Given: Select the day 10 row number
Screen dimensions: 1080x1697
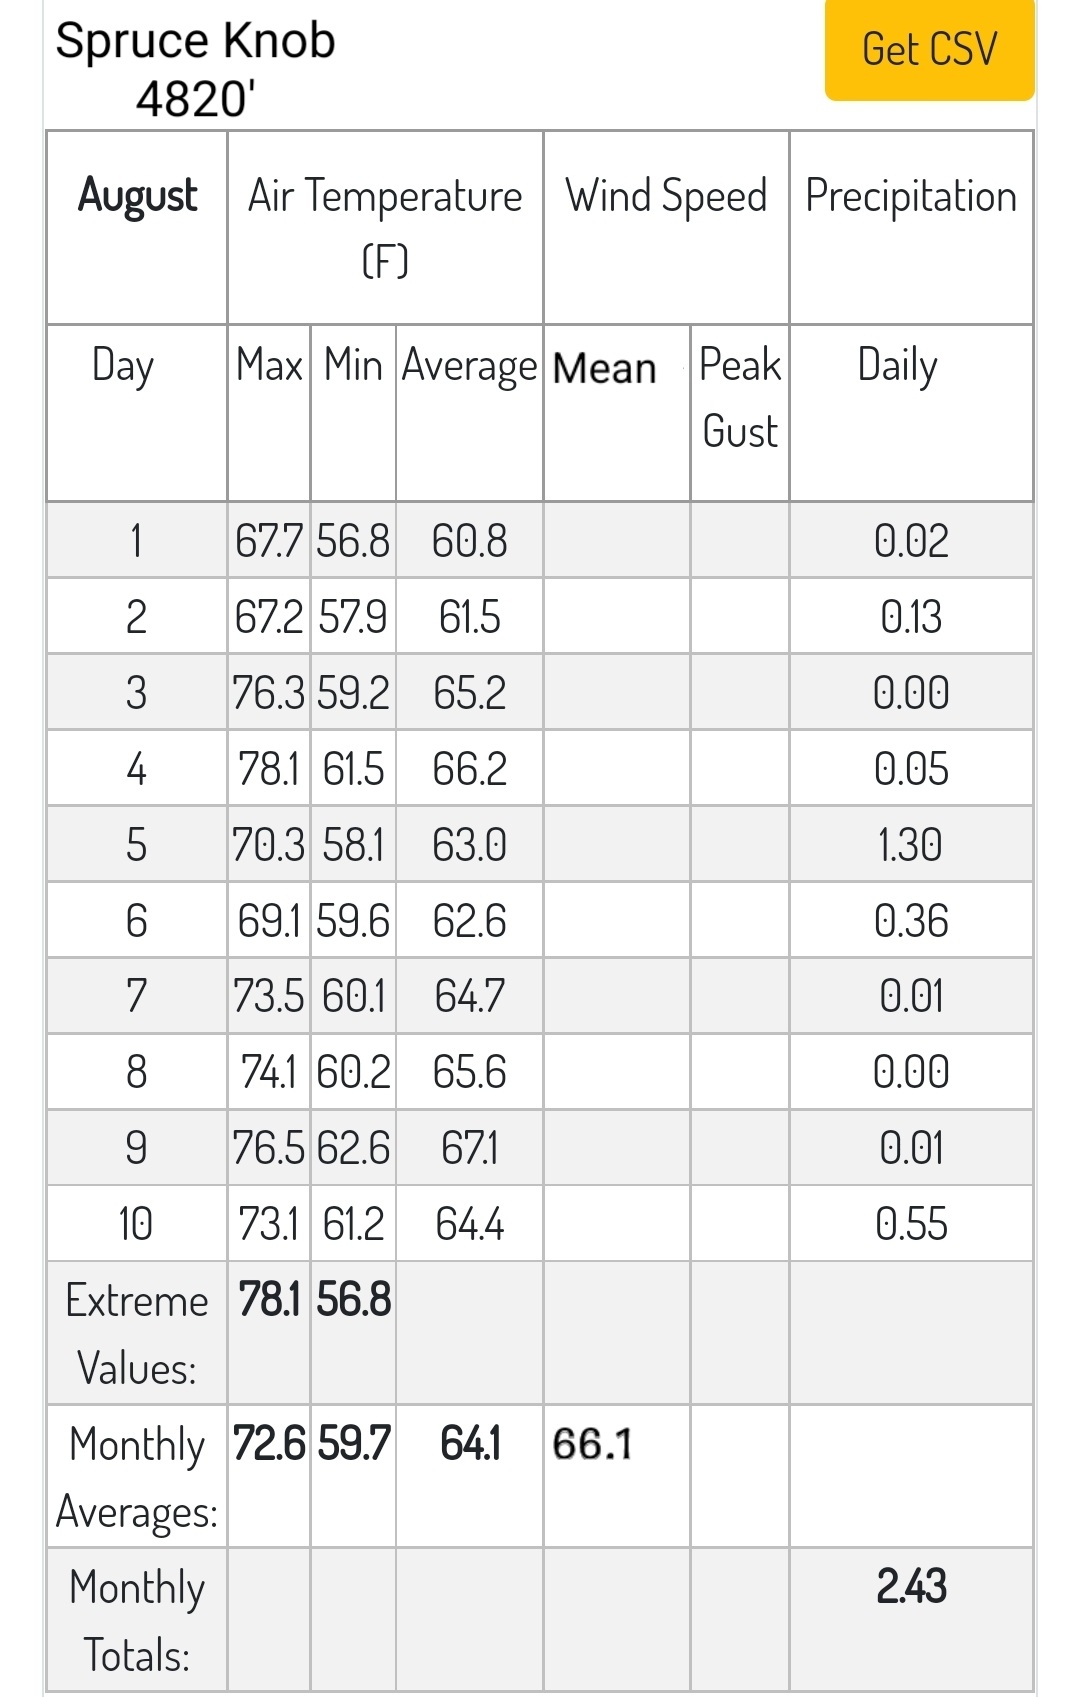Looking at the screenshot, I should (x=135, y=1223).
